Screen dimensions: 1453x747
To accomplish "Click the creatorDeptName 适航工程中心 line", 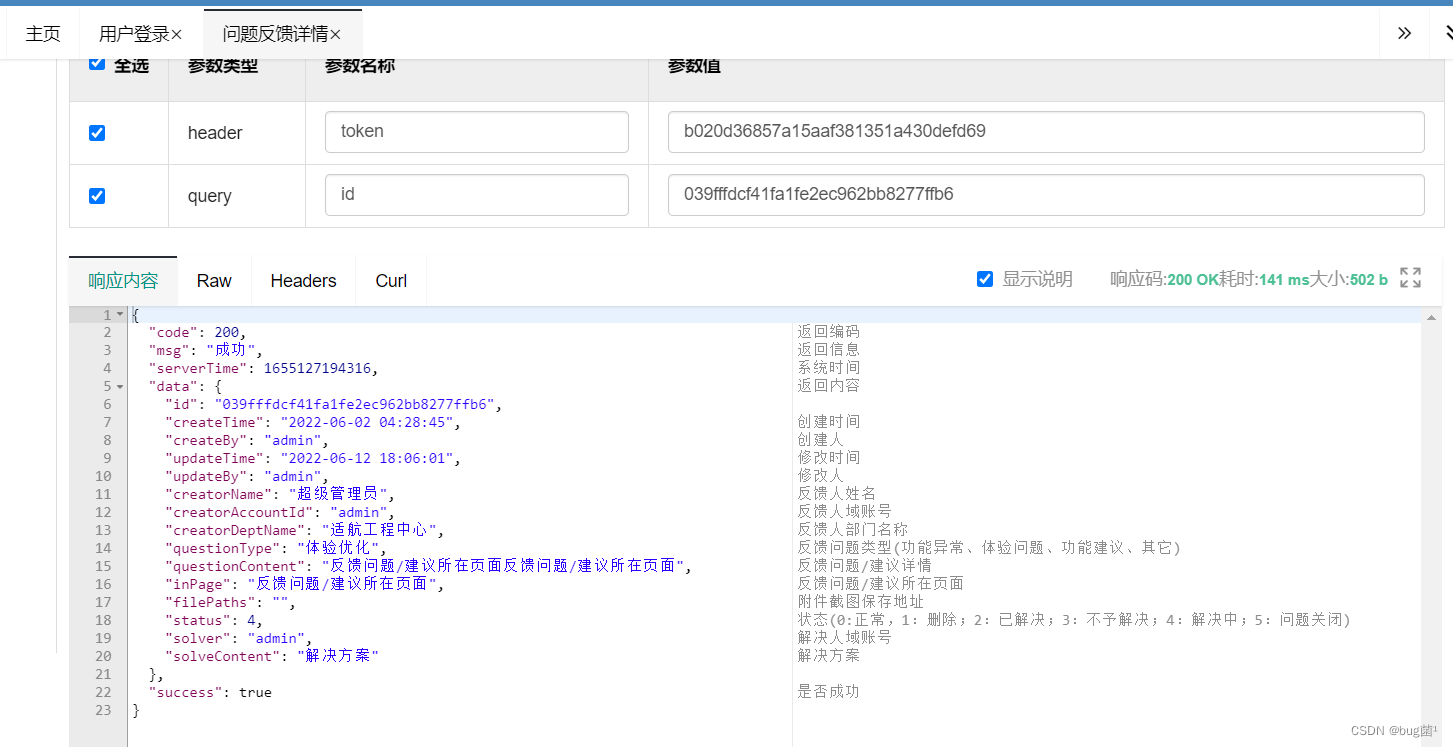I will pos(305,531).
